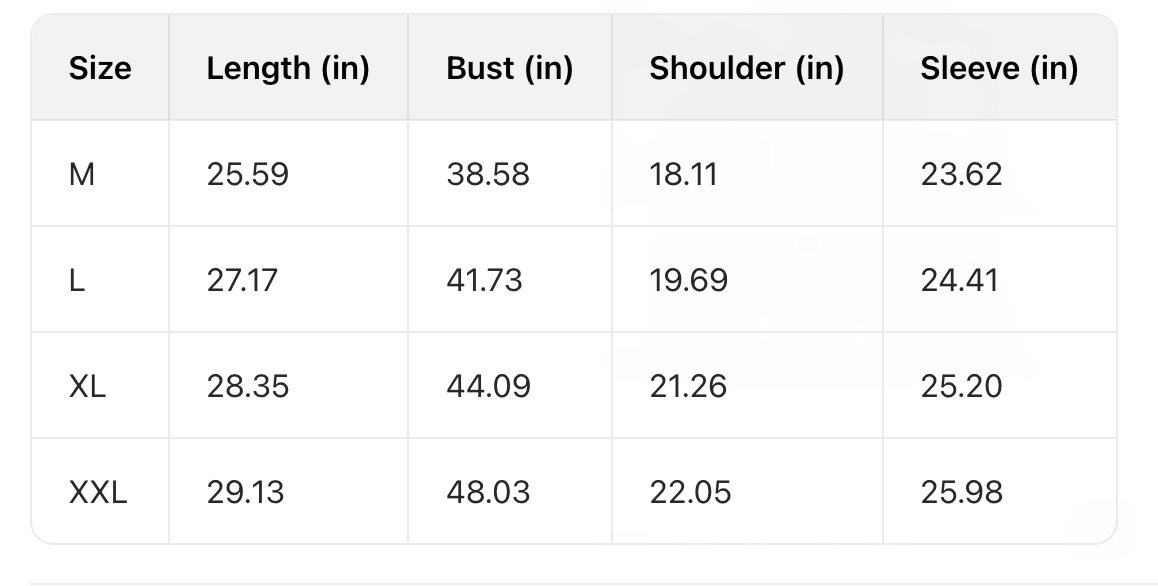The width and height of the screenshot is (1158, 586).
Task: Select the 41.73 bust value
Action: coord(484,281)
